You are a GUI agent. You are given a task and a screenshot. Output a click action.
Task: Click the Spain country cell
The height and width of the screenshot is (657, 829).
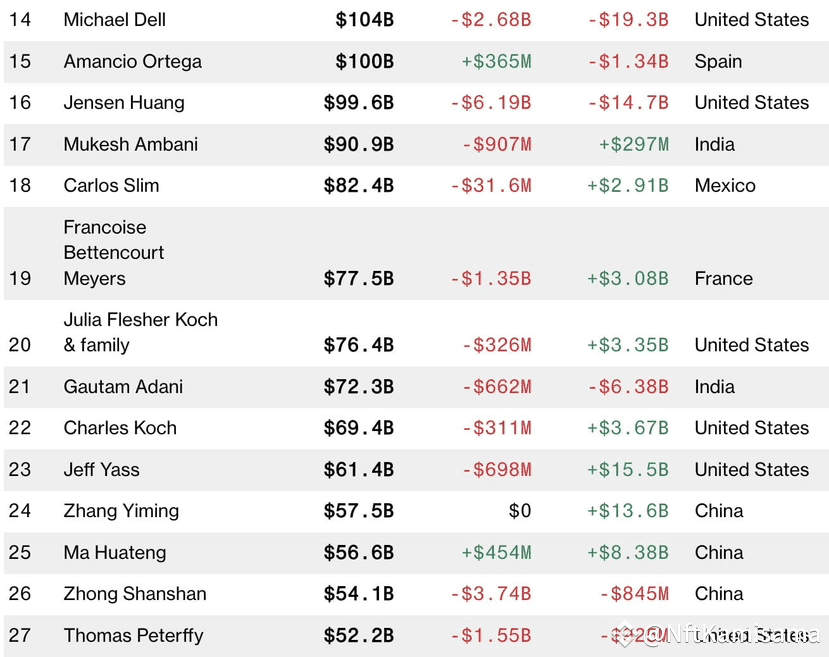[x=718, y=61]
